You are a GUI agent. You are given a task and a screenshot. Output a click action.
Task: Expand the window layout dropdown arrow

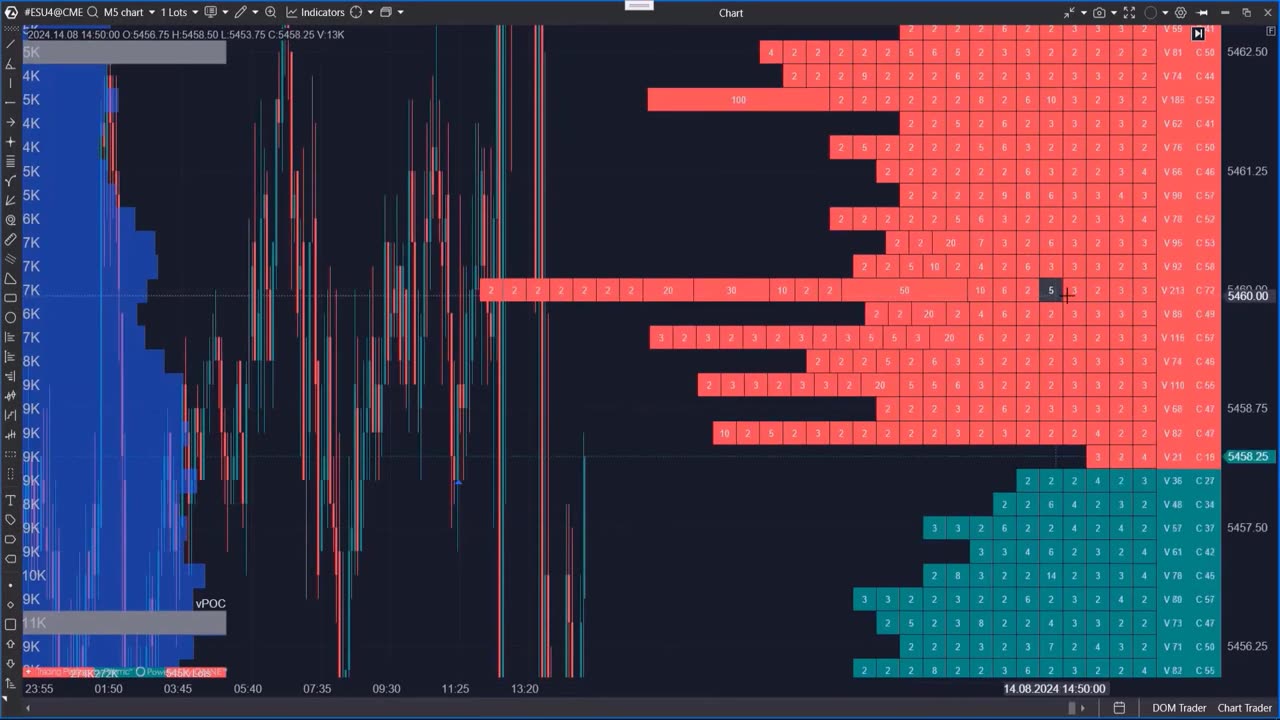[400, 12]
